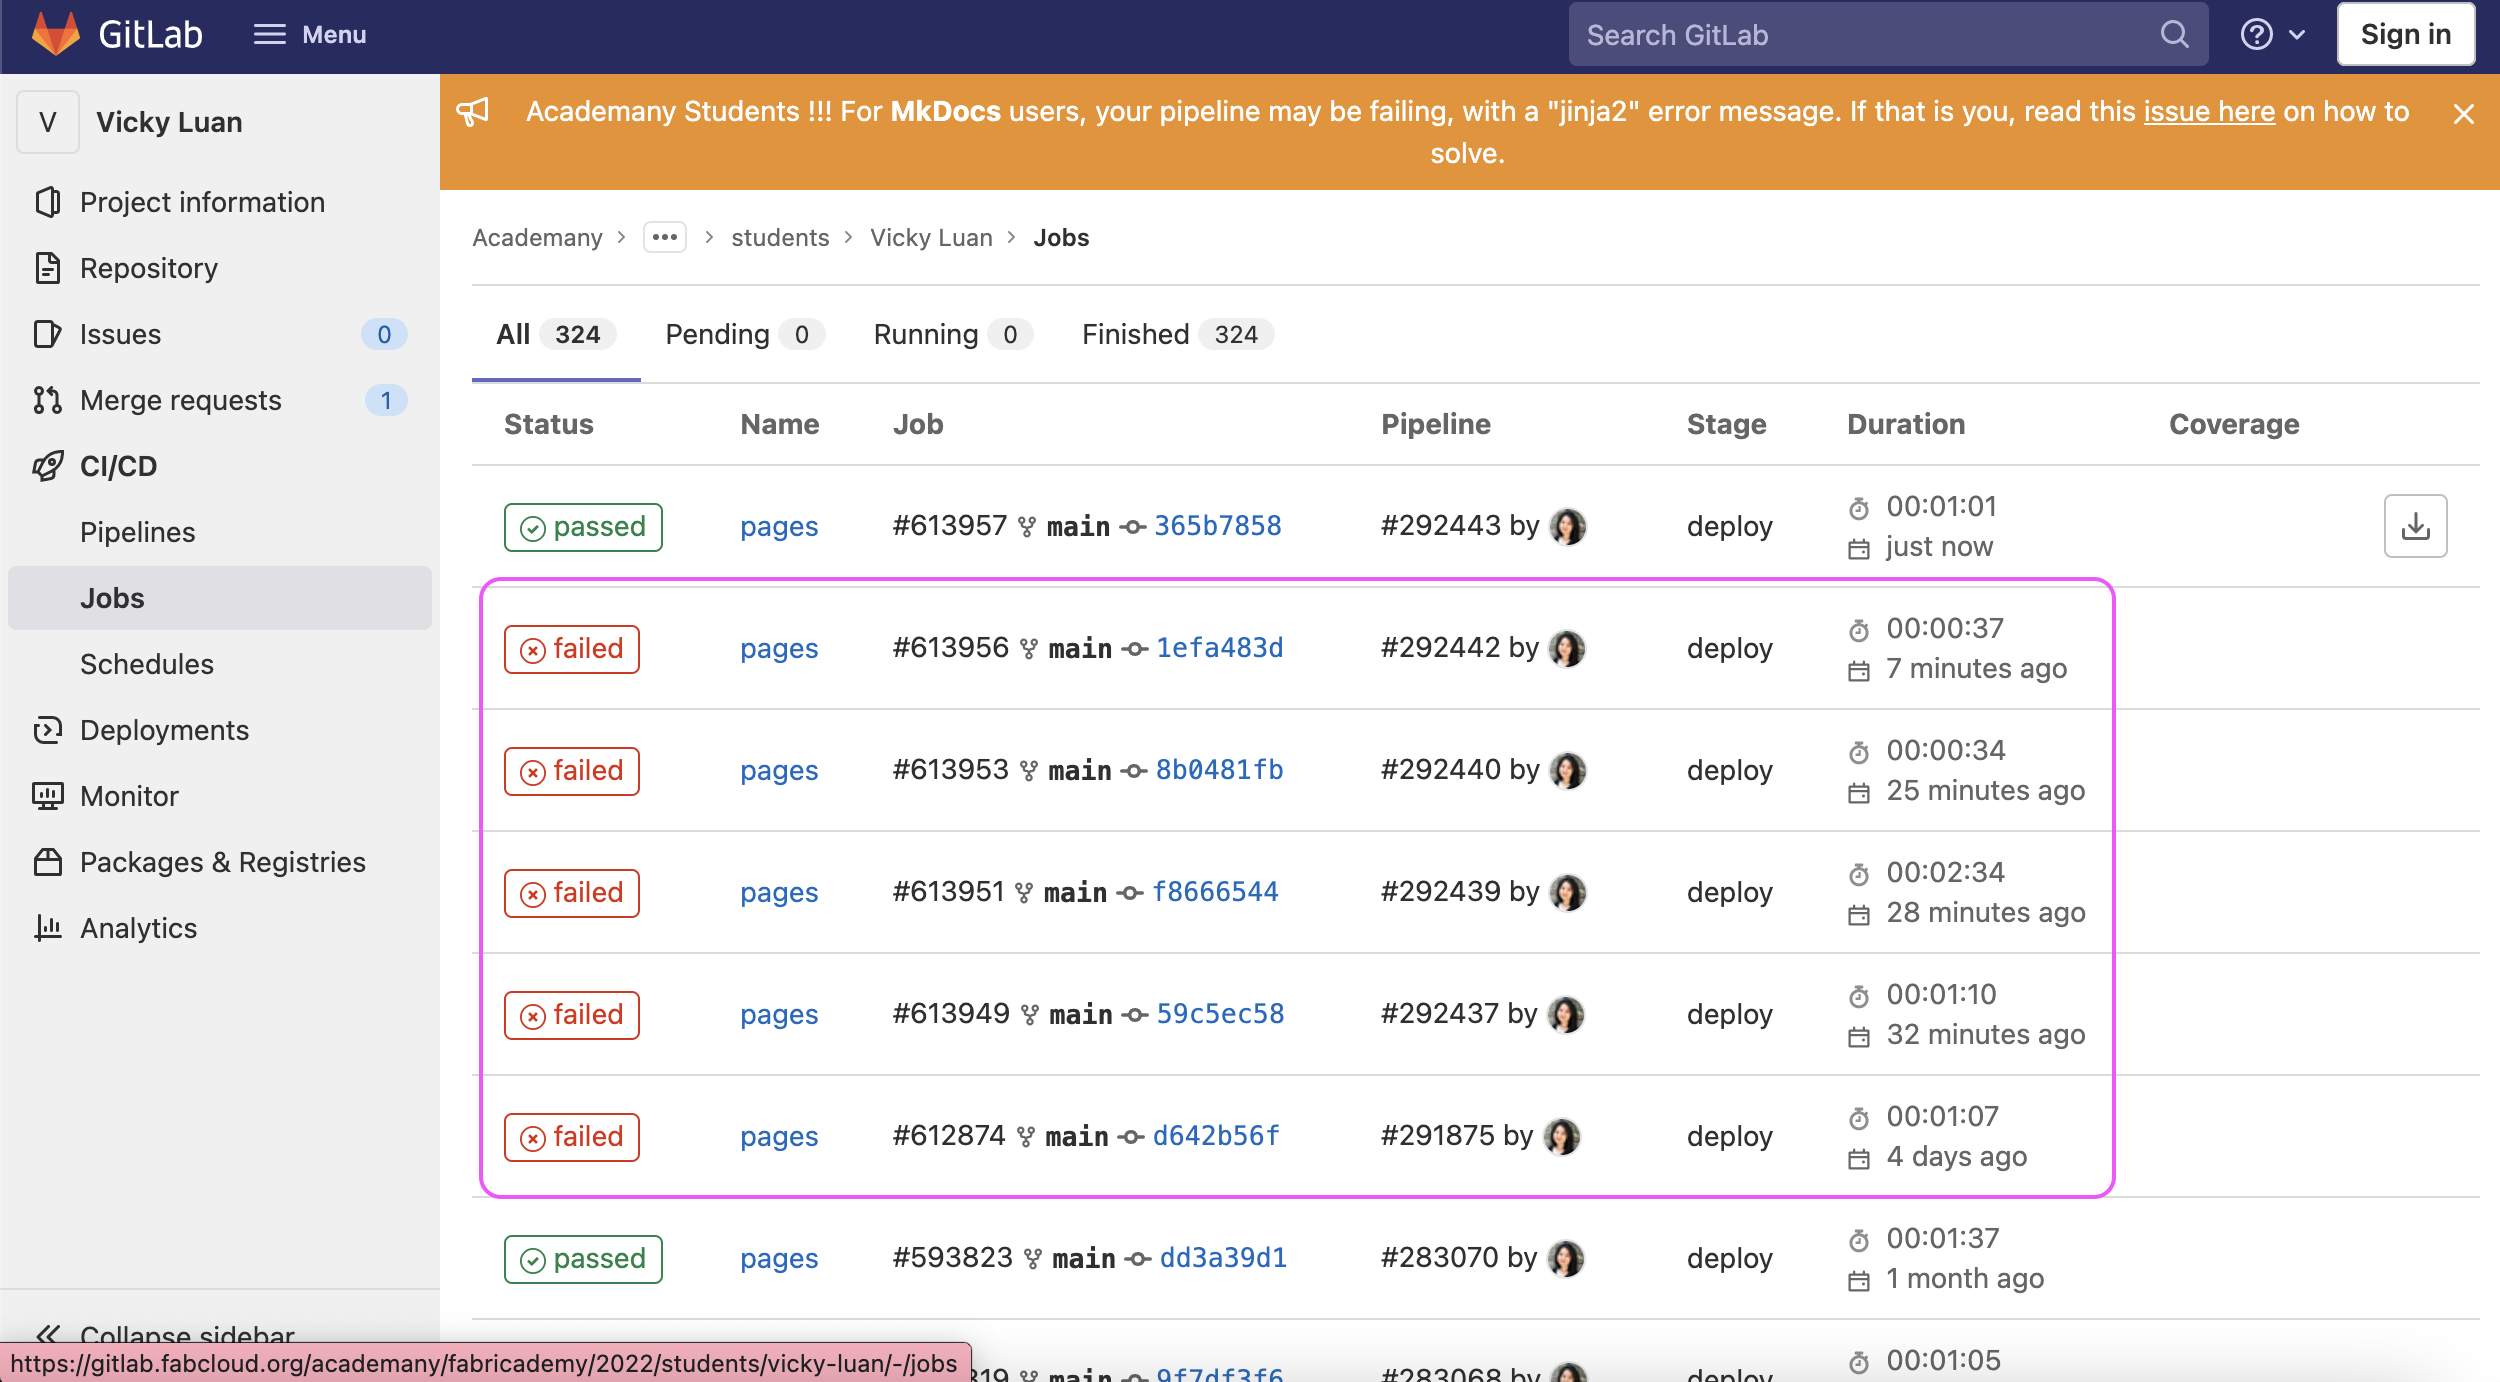Click the GitLab fox logo

56,34
